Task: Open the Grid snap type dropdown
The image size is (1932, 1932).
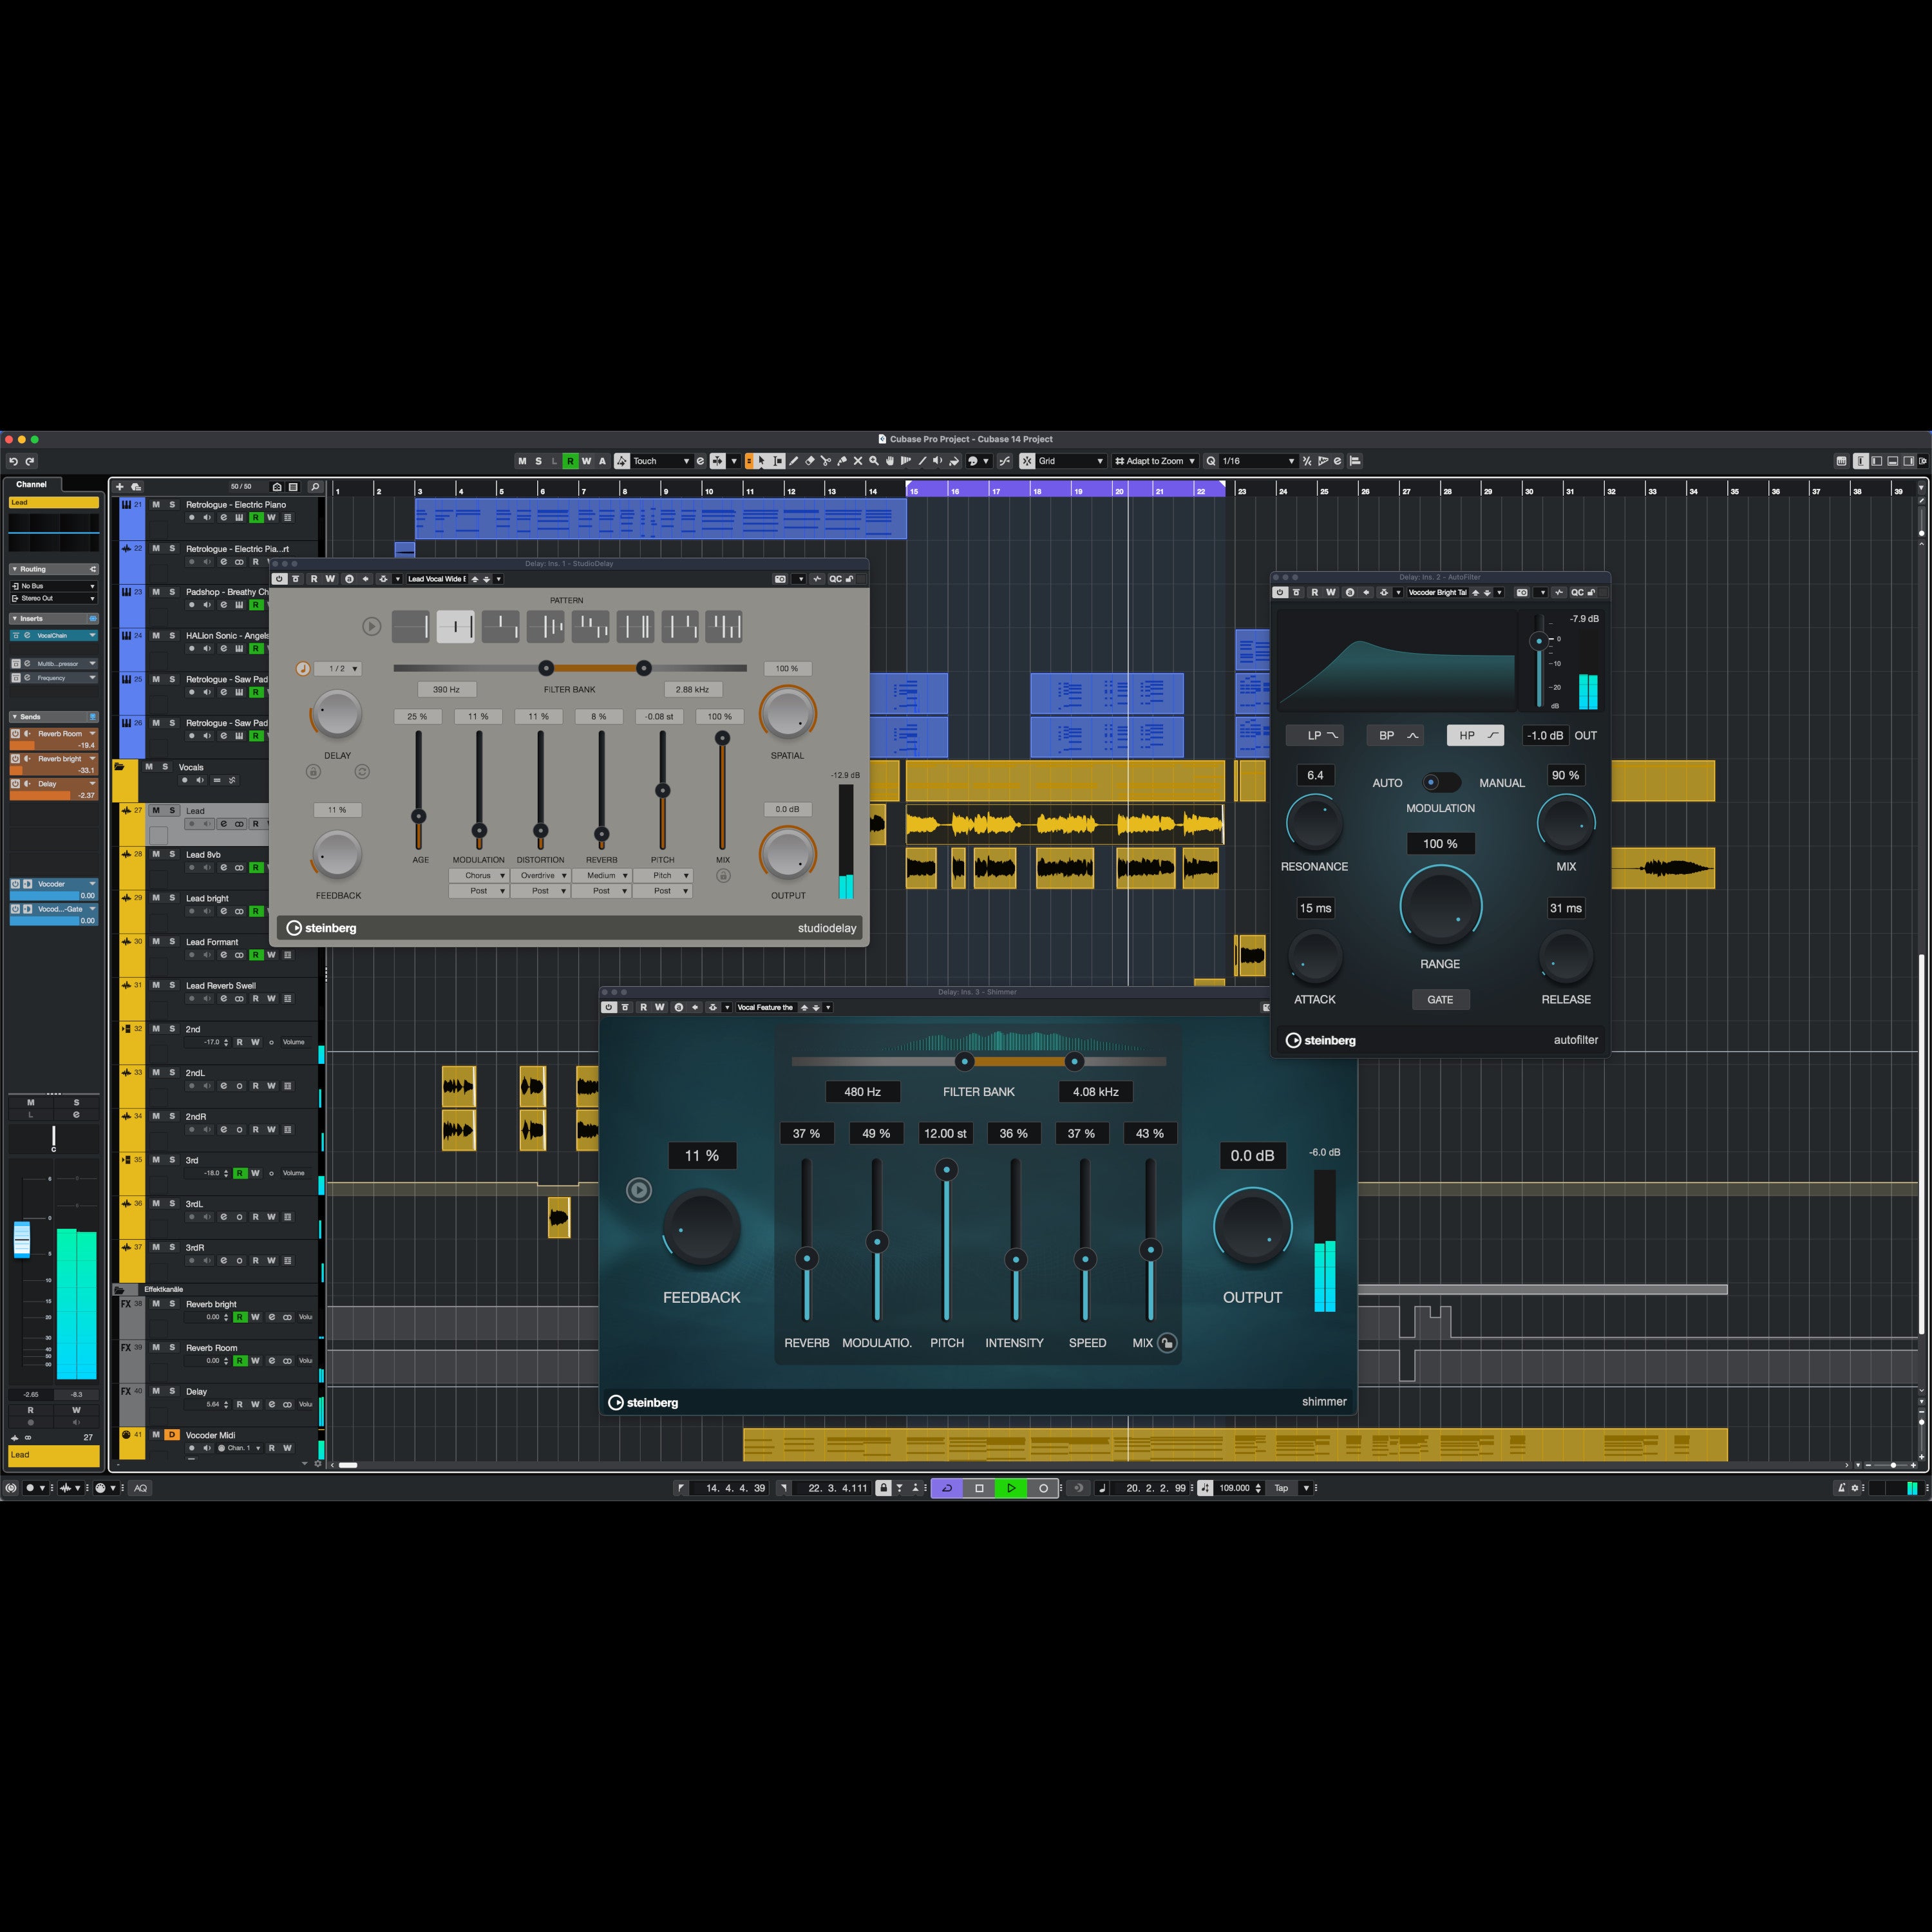Action: tap(1070, 461)
